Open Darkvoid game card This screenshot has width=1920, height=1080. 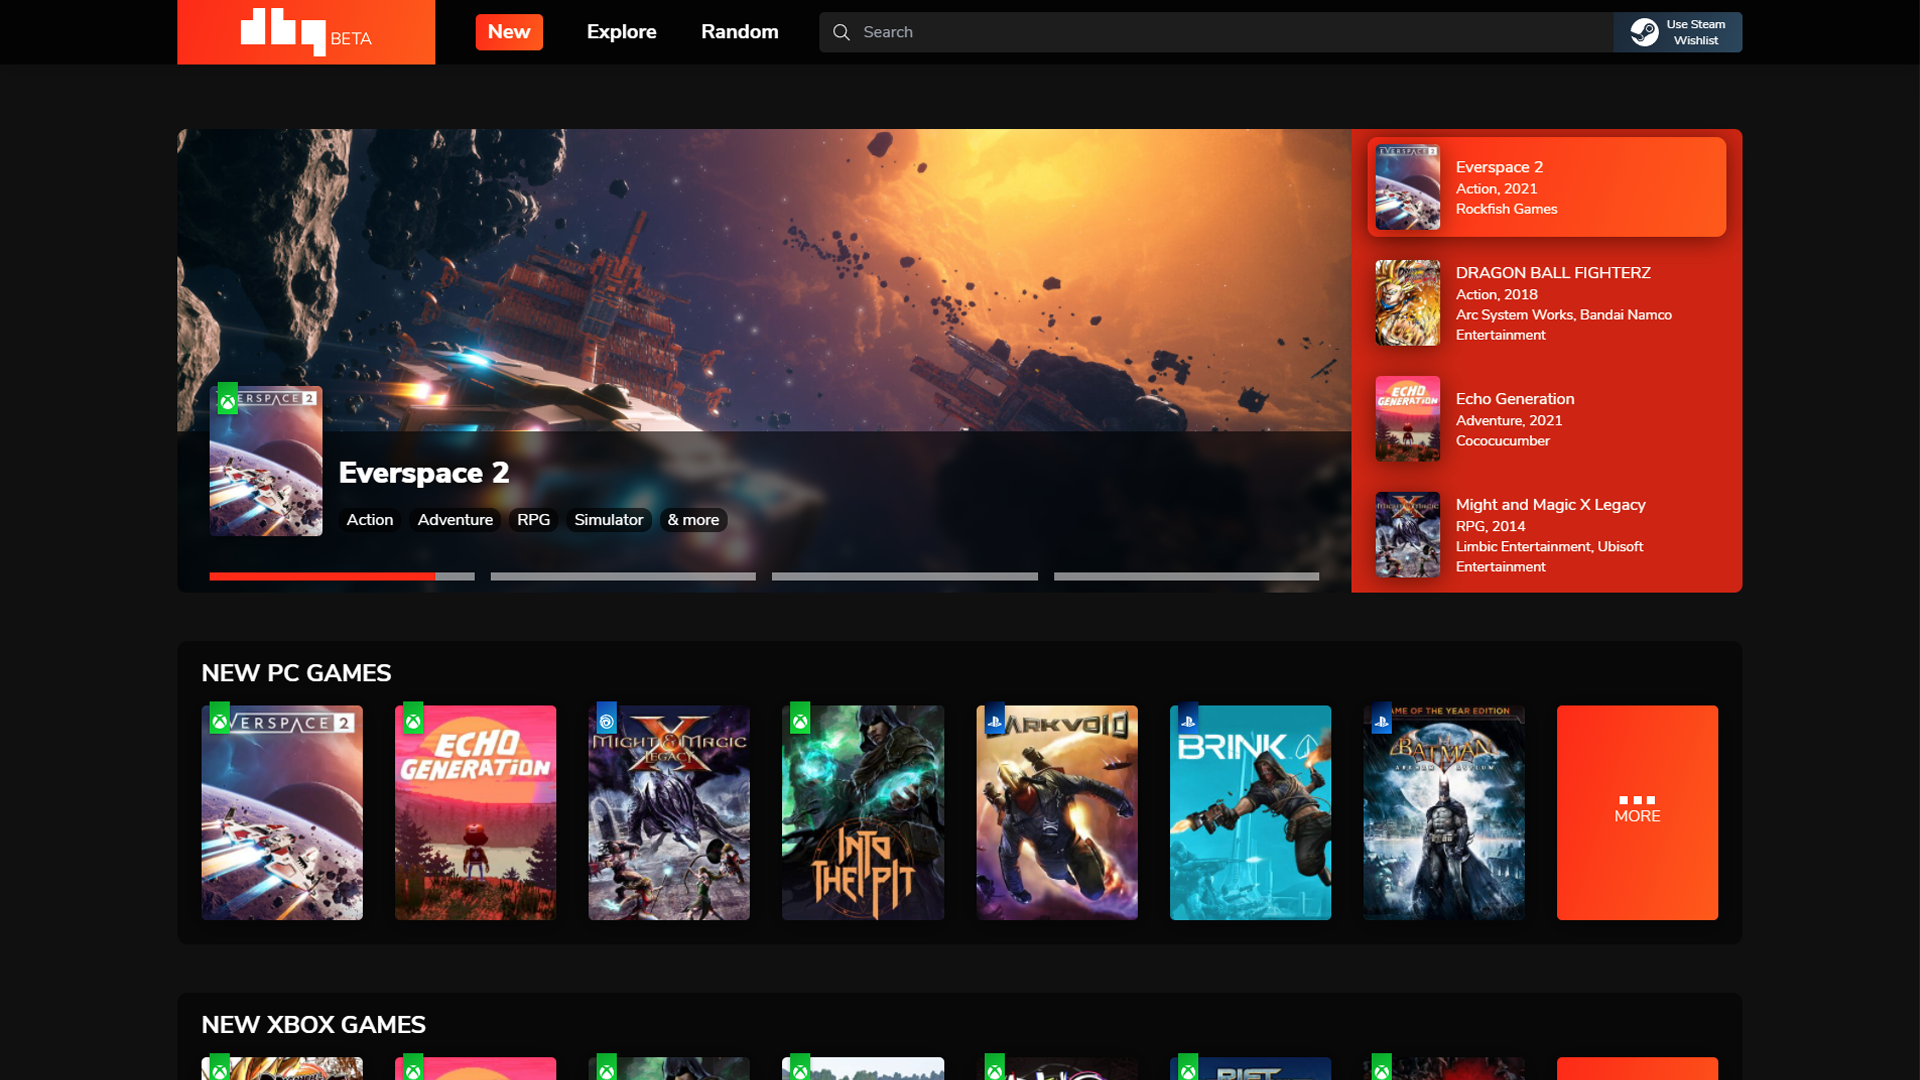[x=1057, y=813]
